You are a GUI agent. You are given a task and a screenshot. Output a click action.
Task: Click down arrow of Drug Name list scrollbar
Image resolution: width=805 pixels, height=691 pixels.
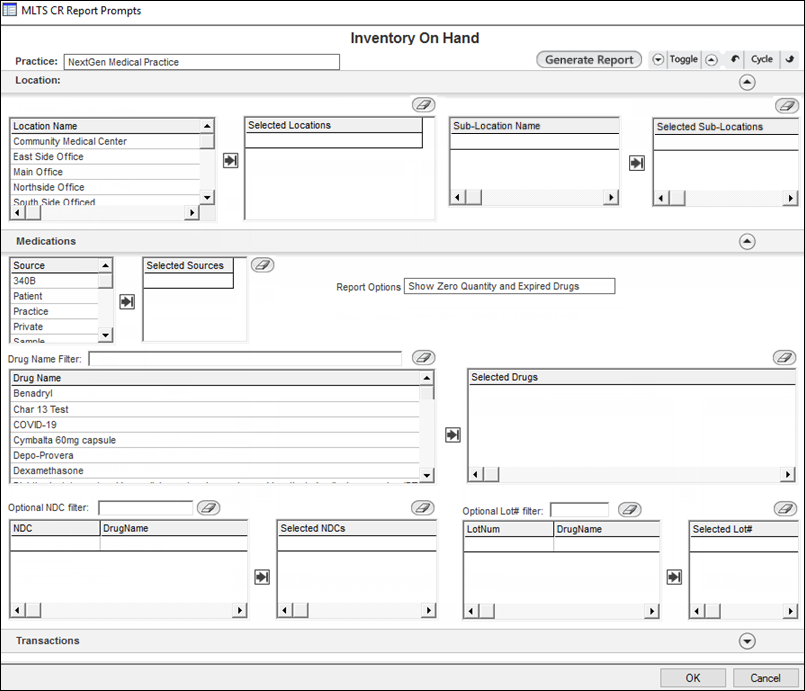point(427,475)
